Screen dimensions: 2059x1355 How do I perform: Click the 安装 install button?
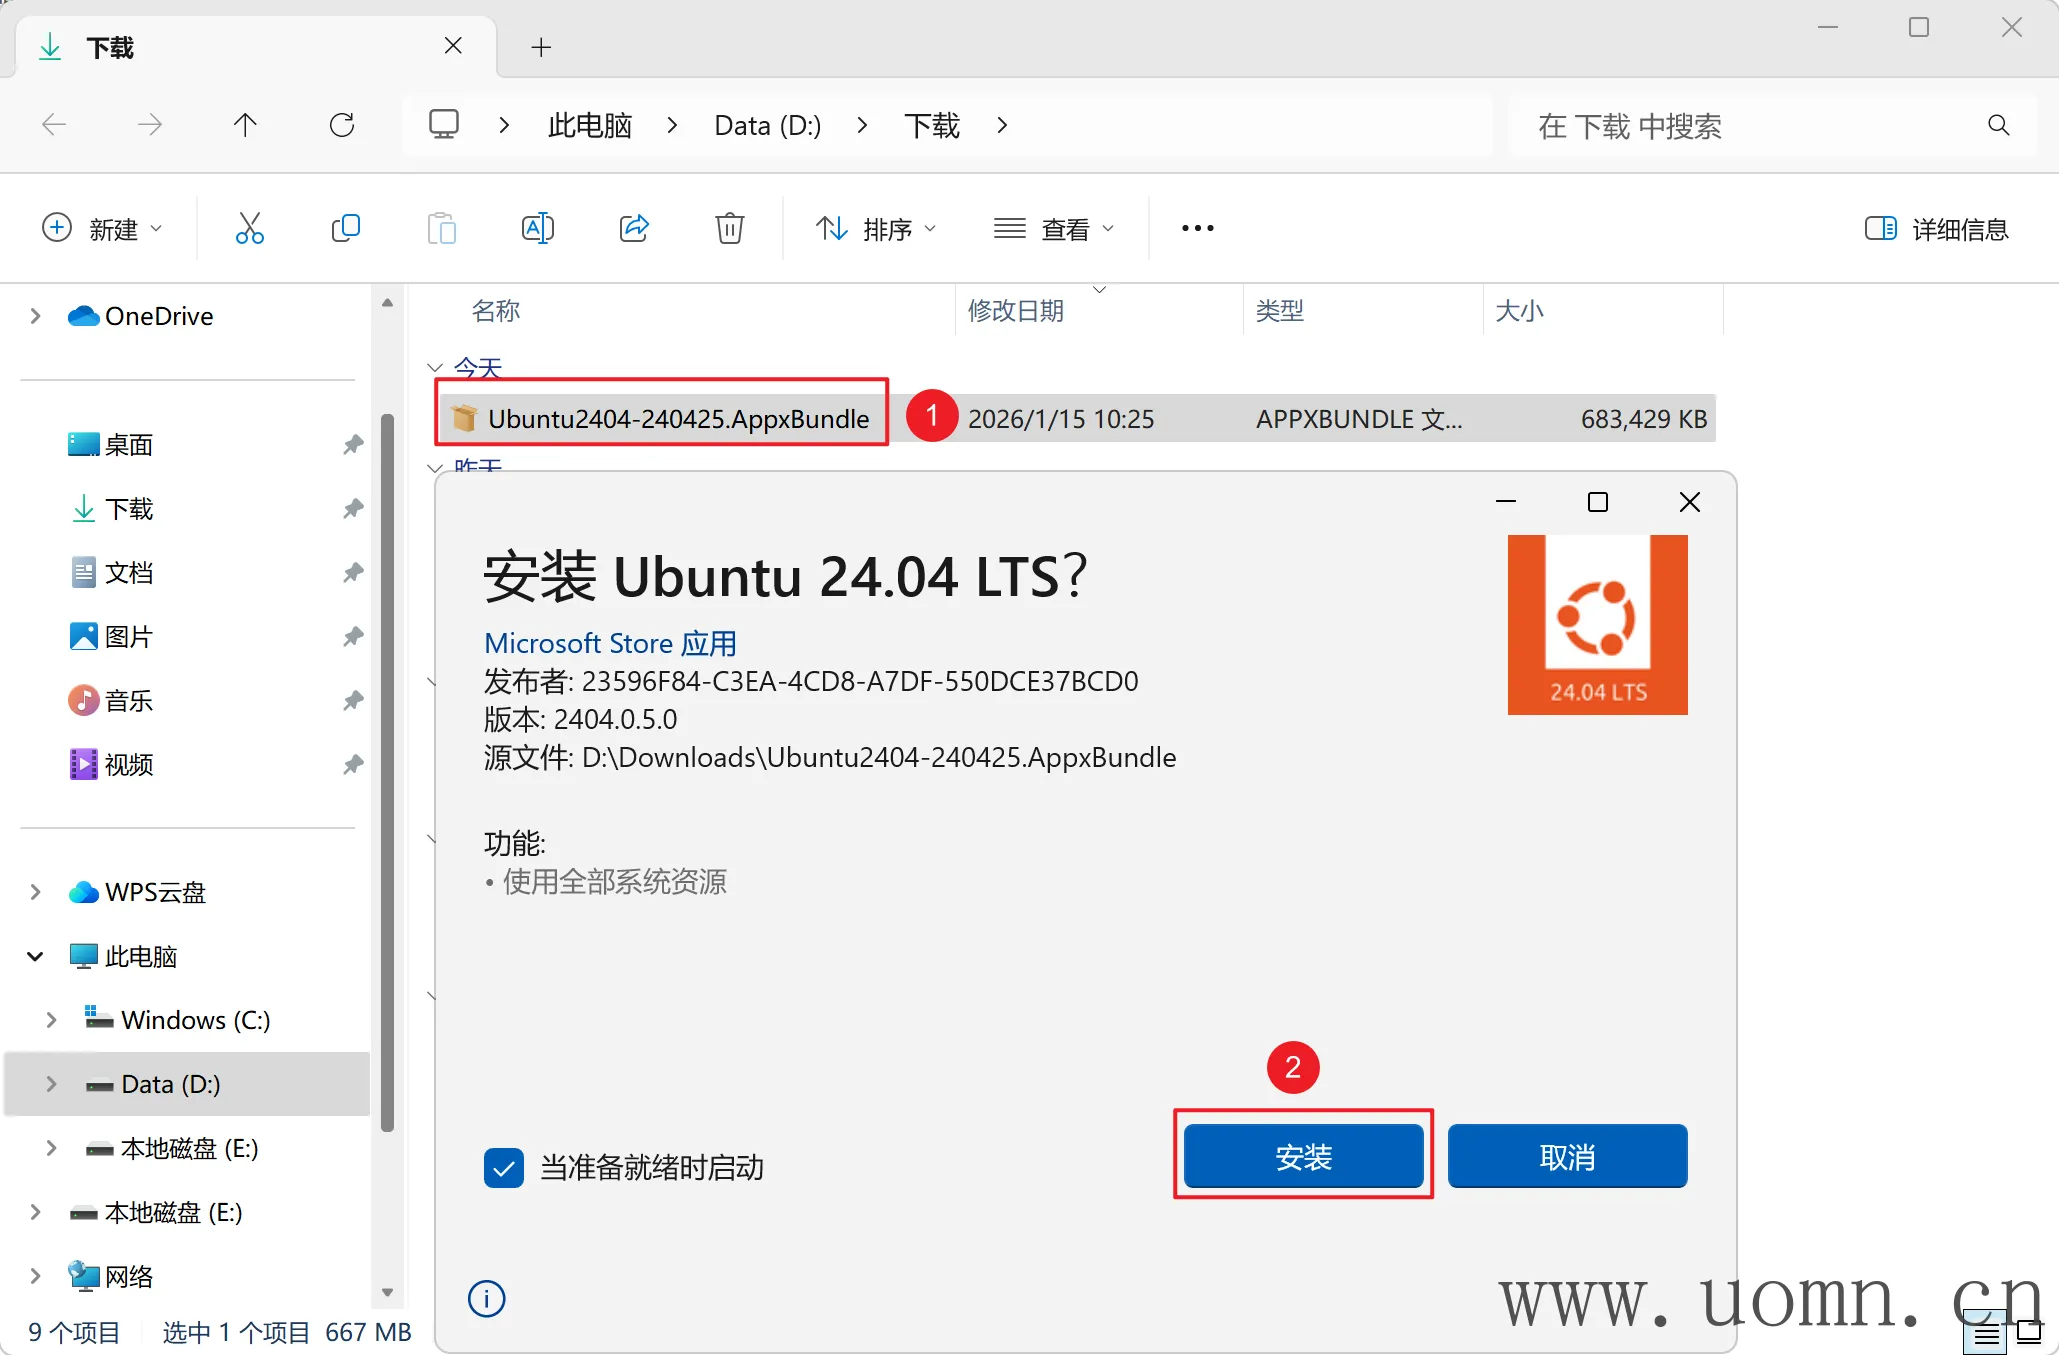pos(1303,1156)
